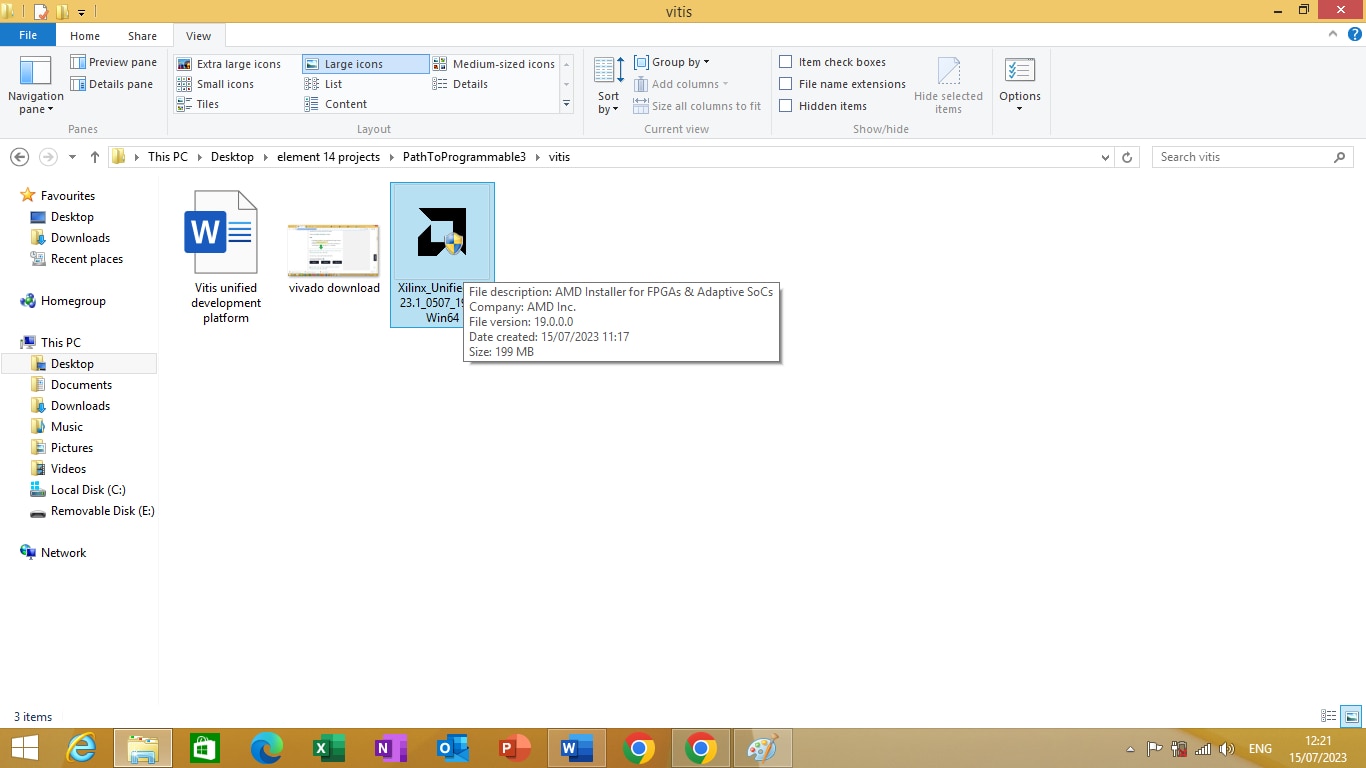This screenshot has width=1366, height=768.
Task: Open the Navigation pane dropdown
Action: click(35, 85)
